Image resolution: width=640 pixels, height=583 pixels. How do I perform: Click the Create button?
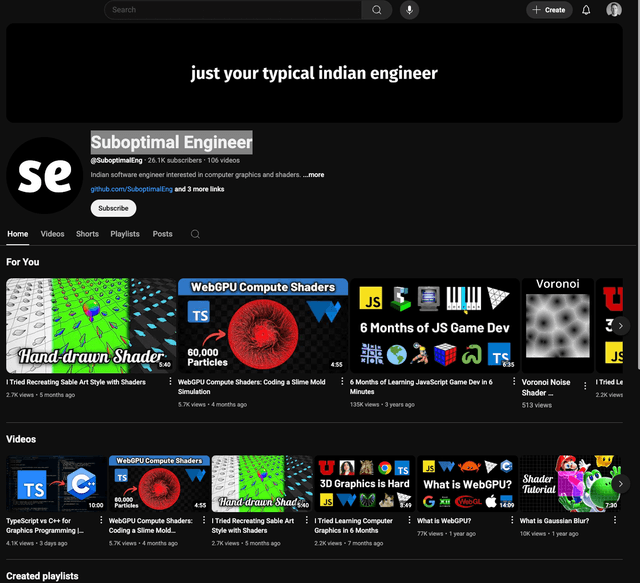click(549, 10)
